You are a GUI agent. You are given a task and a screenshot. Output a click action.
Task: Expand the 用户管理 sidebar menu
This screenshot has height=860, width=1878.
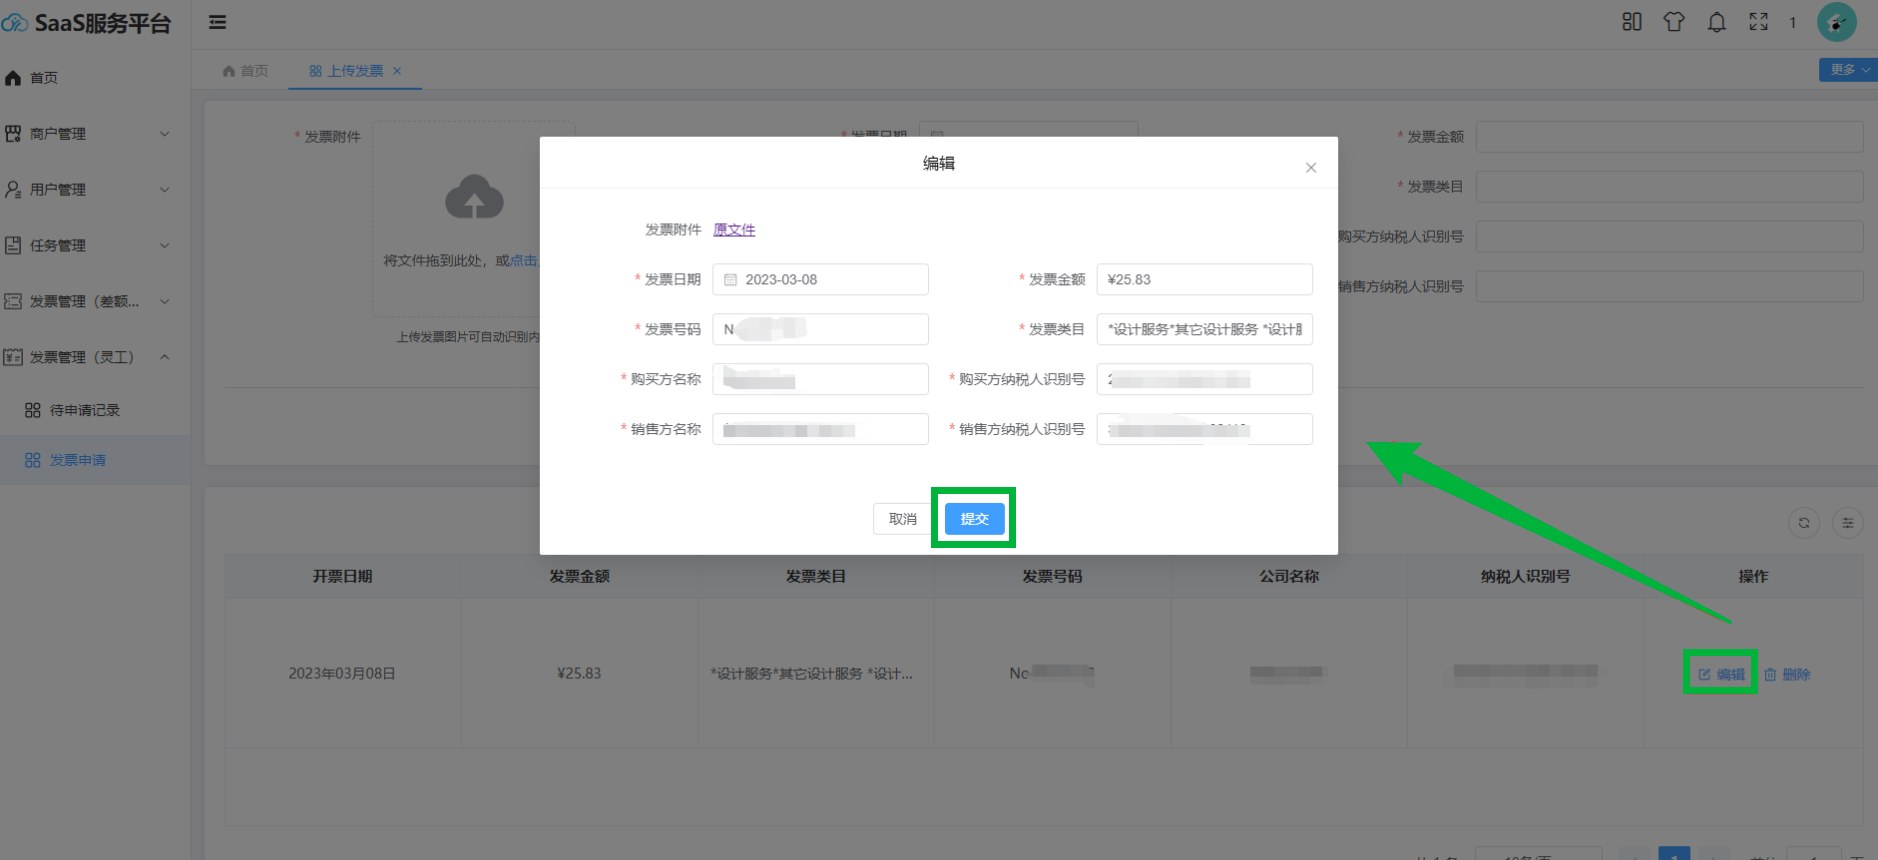pos(86,190)
